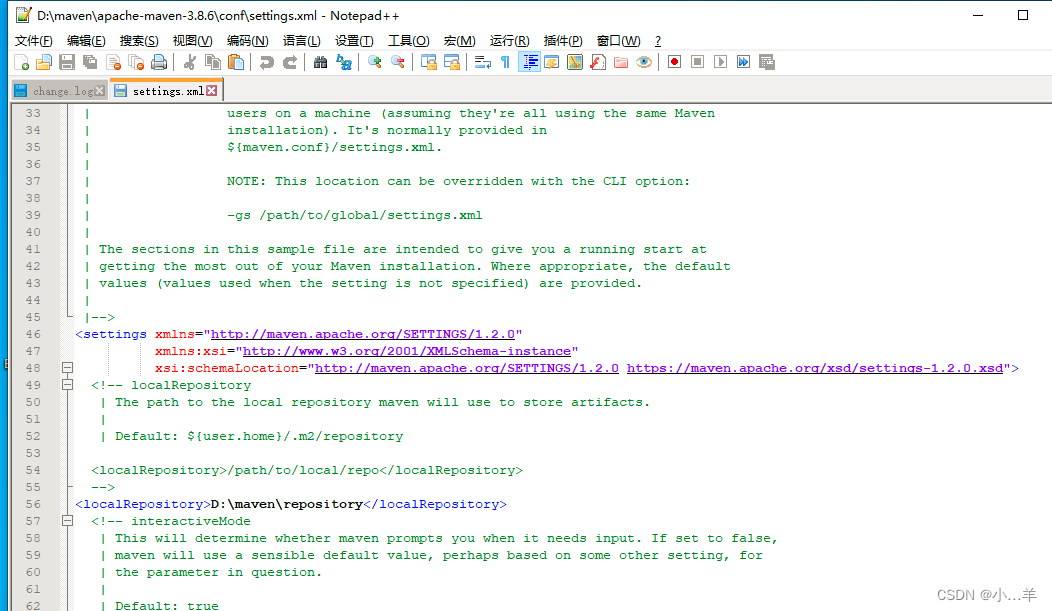The width and height of the screenshot is (1052, 611).
Task: Open the ? help menu
Action: point(658,41)
